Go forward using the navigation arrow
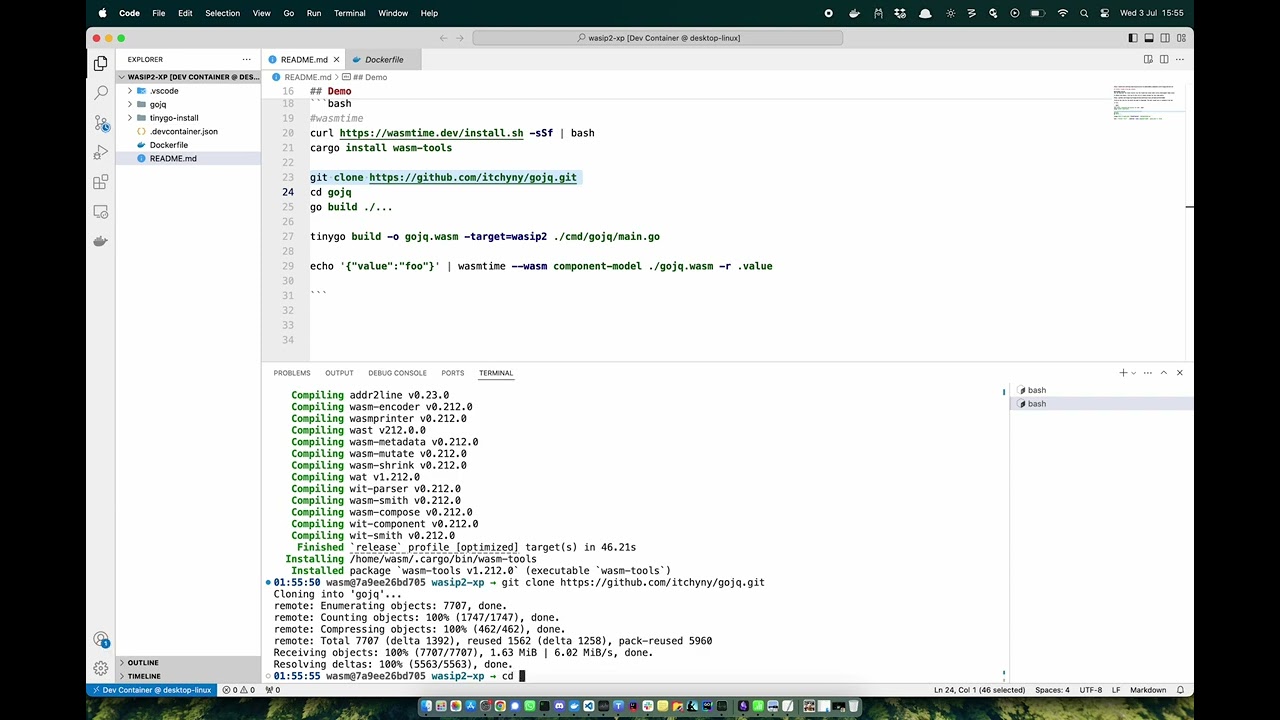Image resolution: width=1280 pixels, height=720 pixels. (x=462, y=38)
